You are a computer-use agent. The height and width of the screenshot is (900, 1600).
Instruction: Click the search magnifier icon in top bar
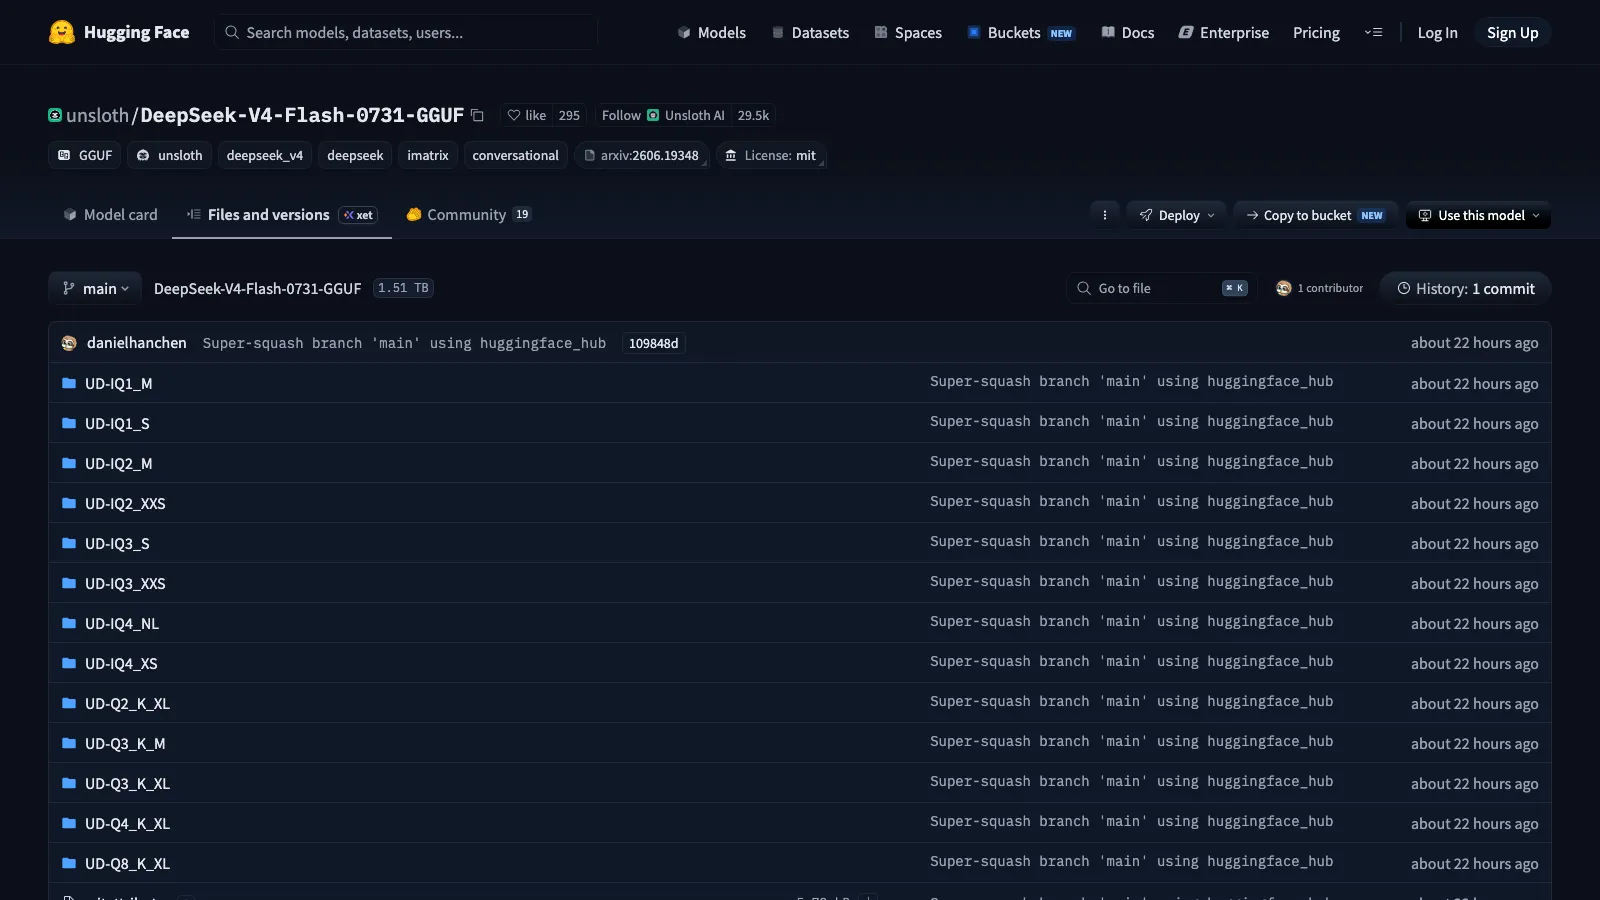232,32
